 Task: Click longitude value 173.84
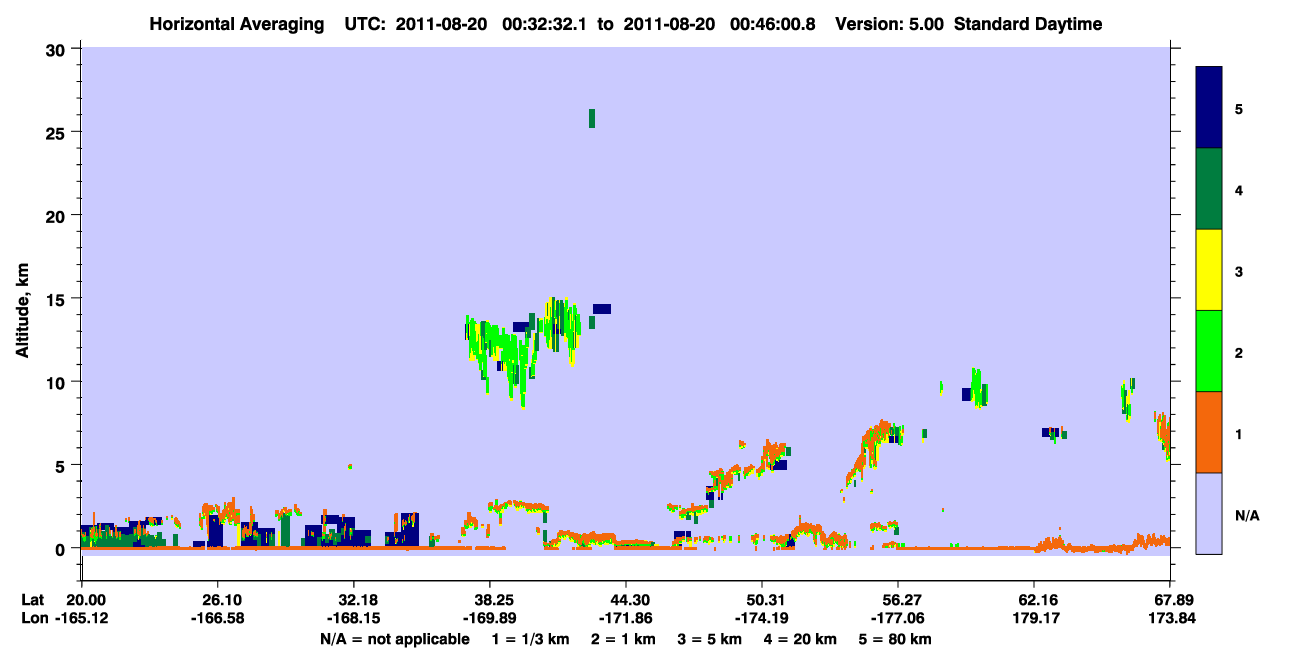tap(1171, 619)
